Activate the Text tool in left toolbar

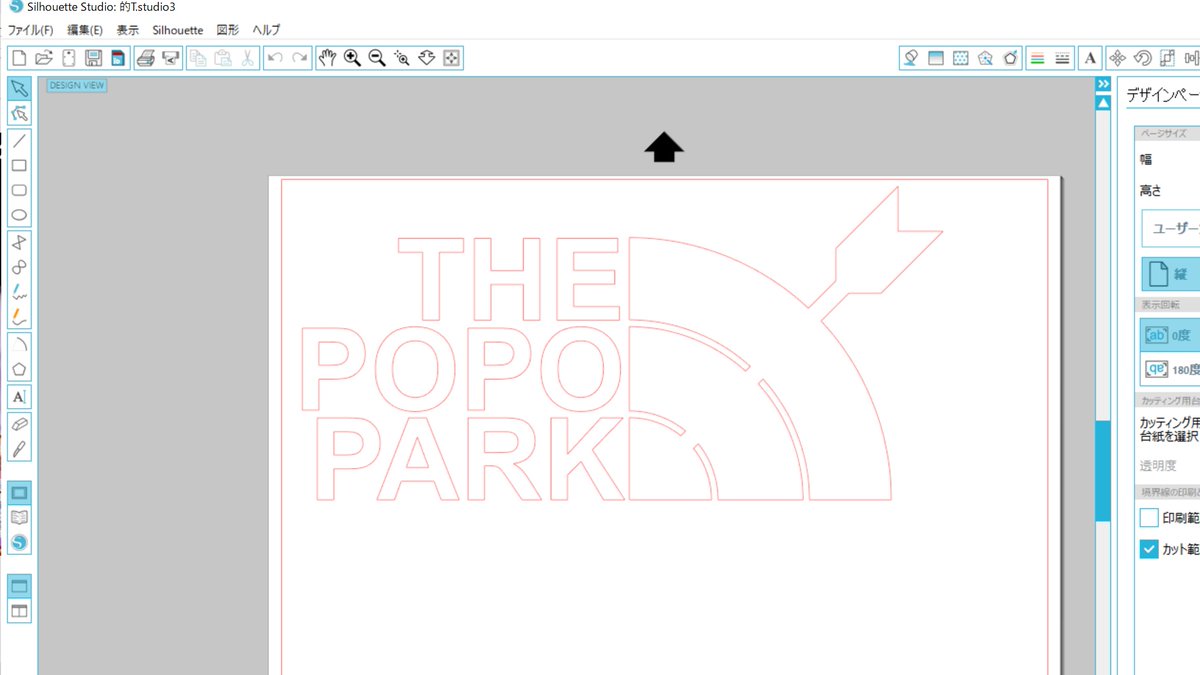[x=19, y=397]
